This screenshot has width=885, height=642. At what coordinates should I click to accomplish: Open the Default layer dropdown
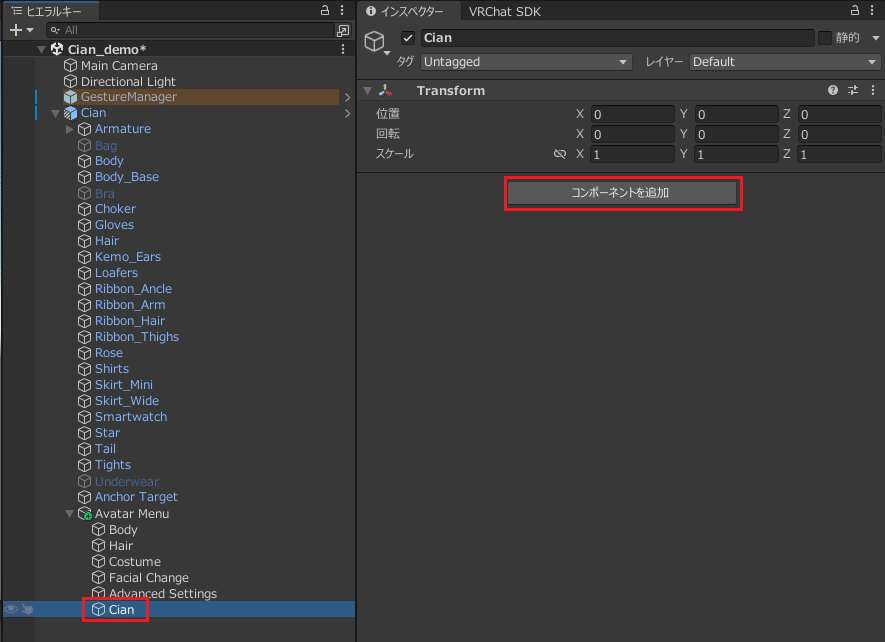coord(784,62)
